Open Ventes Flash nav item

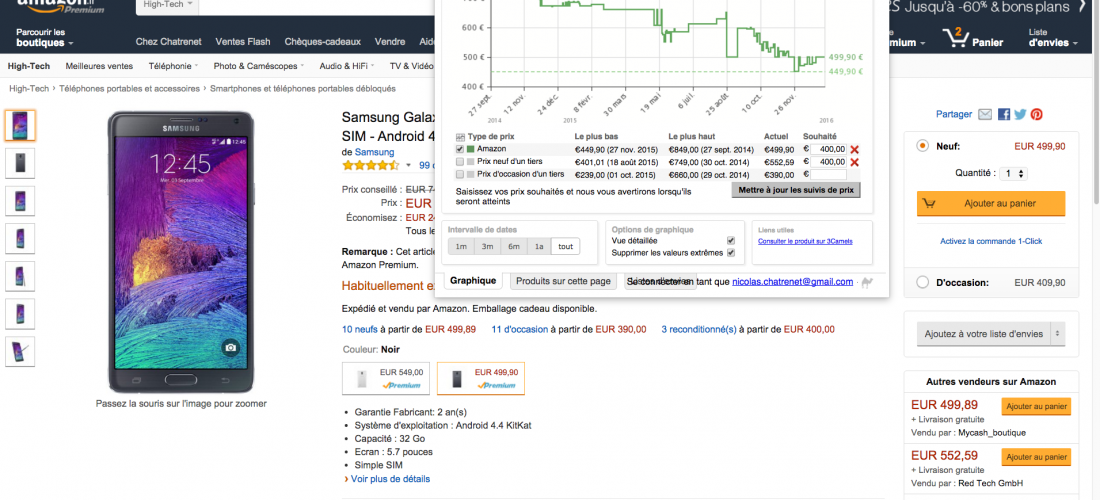click(x=243, y=41)
